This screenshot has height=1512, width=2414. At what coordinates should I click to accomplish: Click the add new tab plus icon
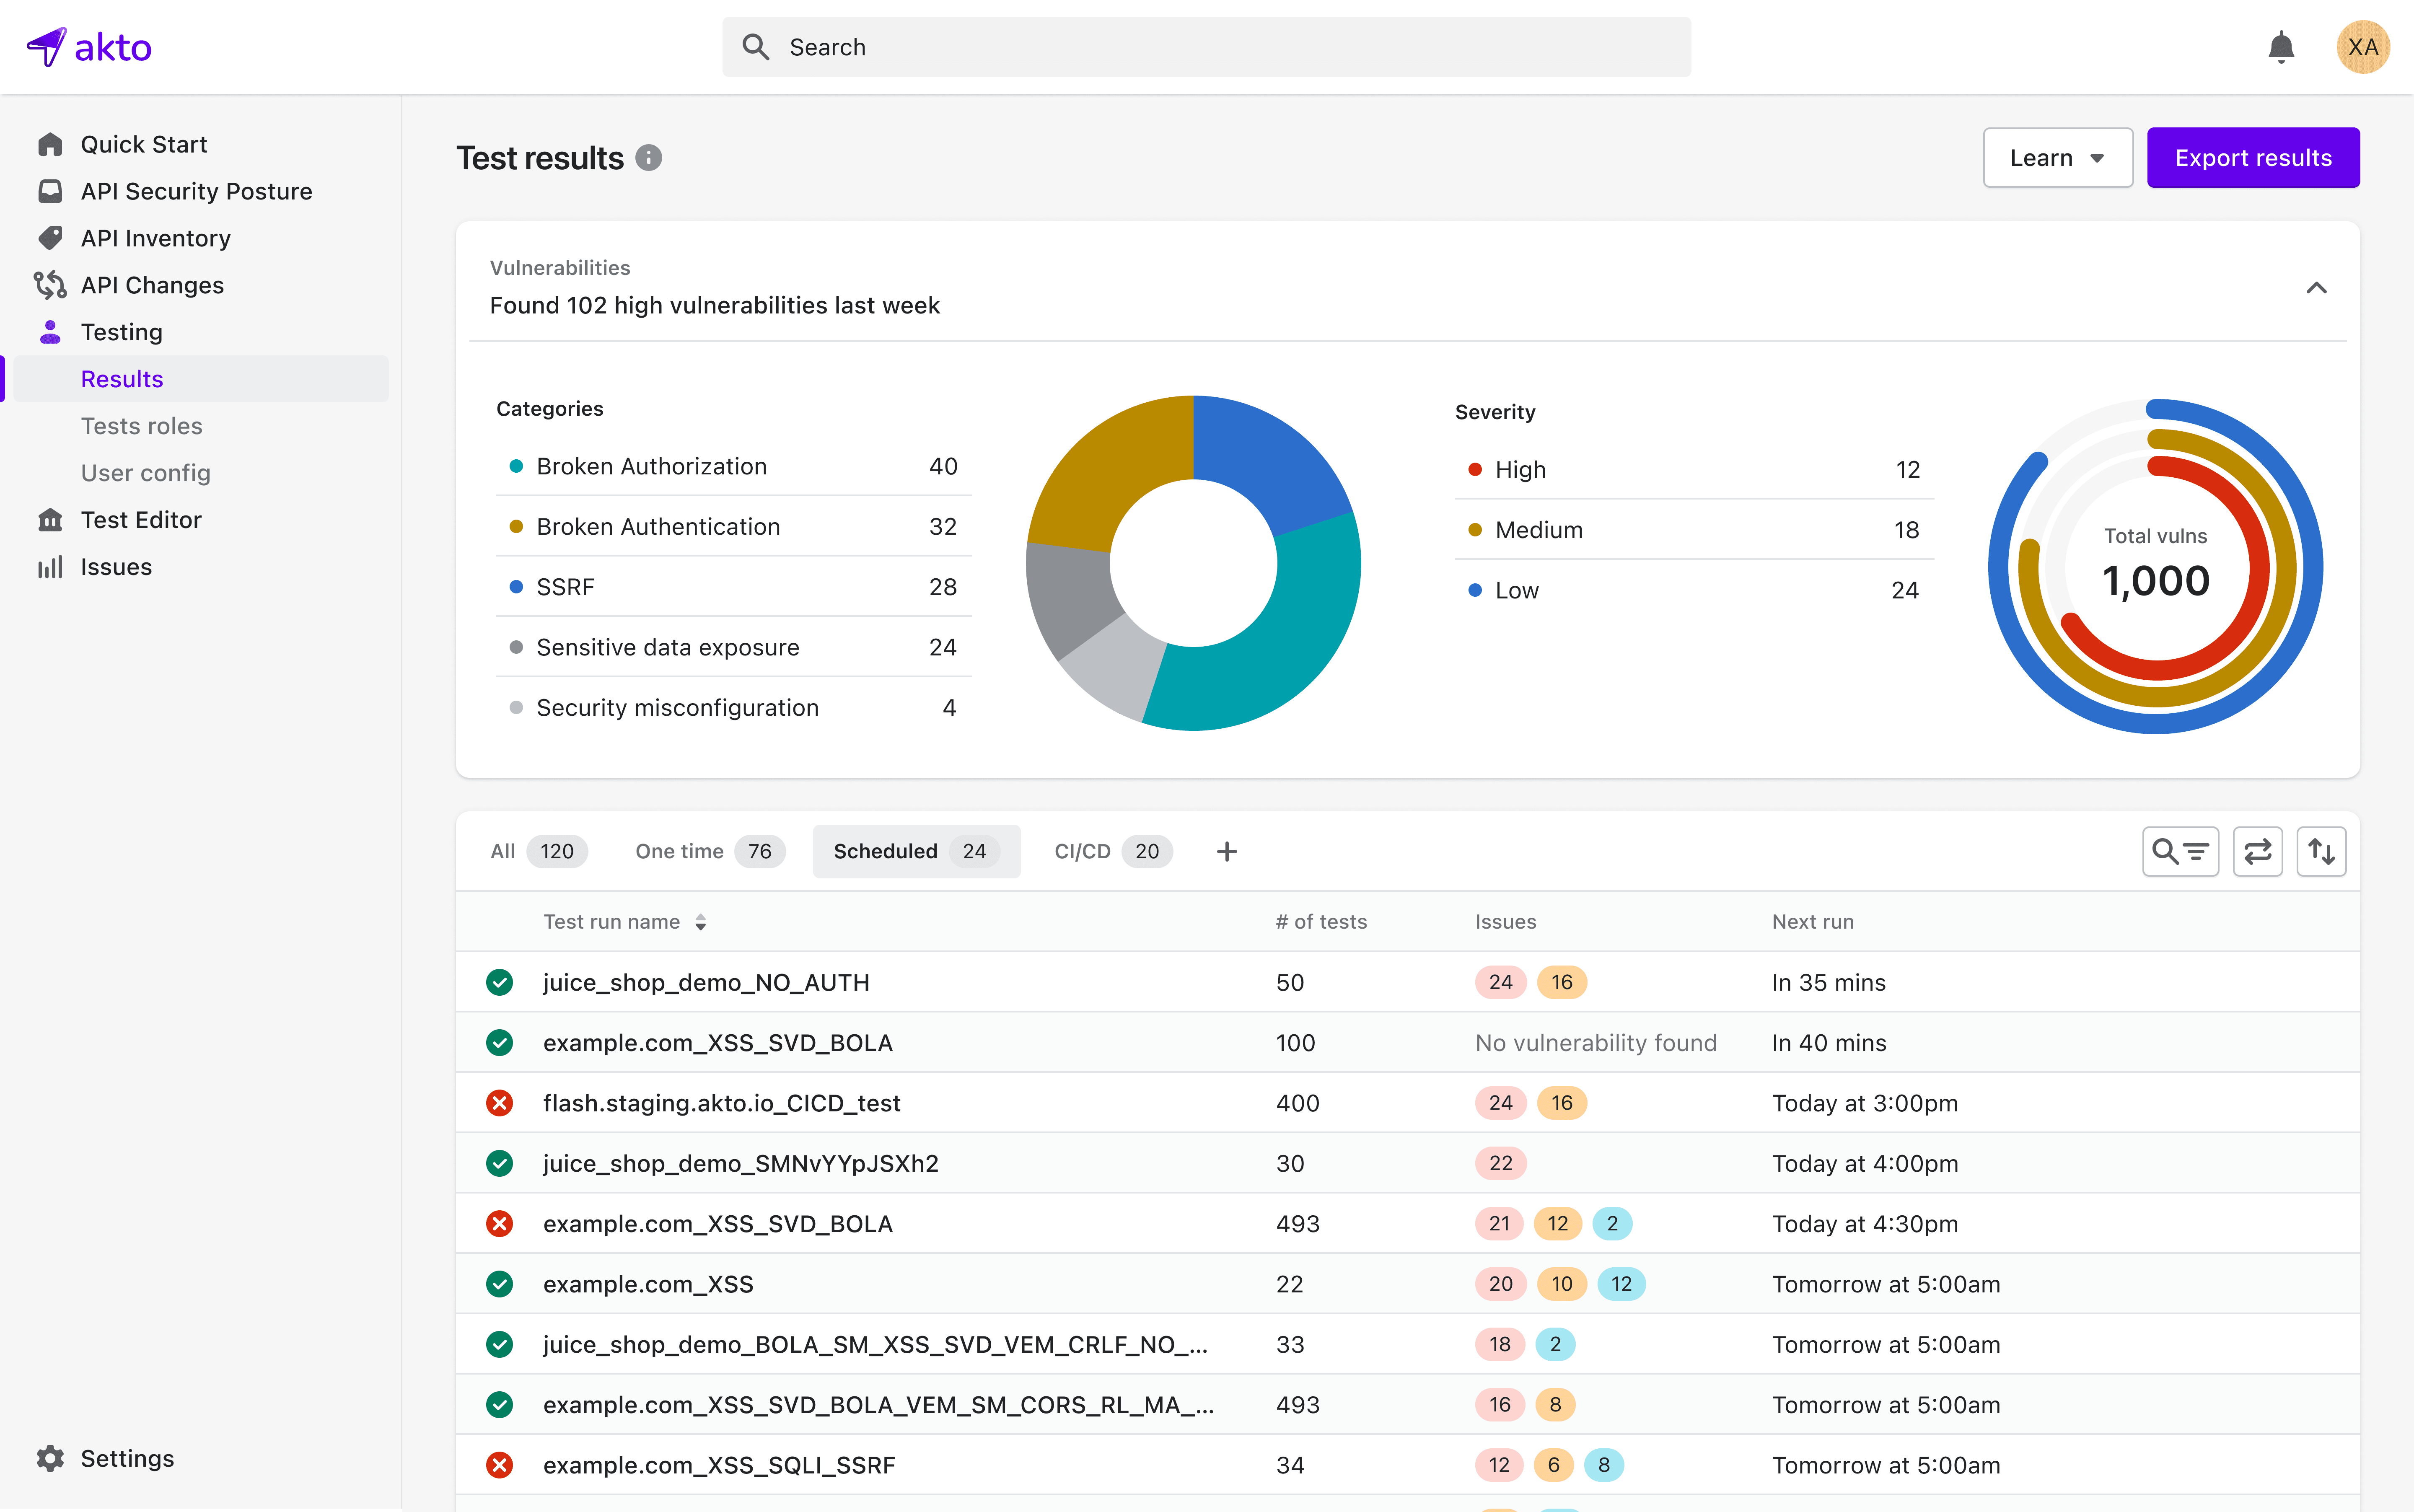[x=1226, y=851]
